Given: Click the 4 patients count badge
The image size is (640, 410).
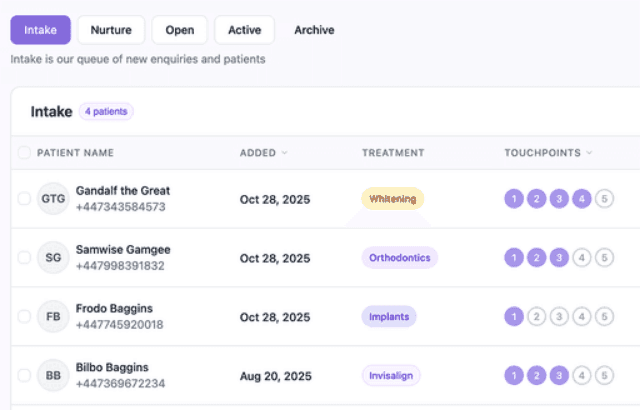Looking at the screenshot, I should (x=106, y=112).
